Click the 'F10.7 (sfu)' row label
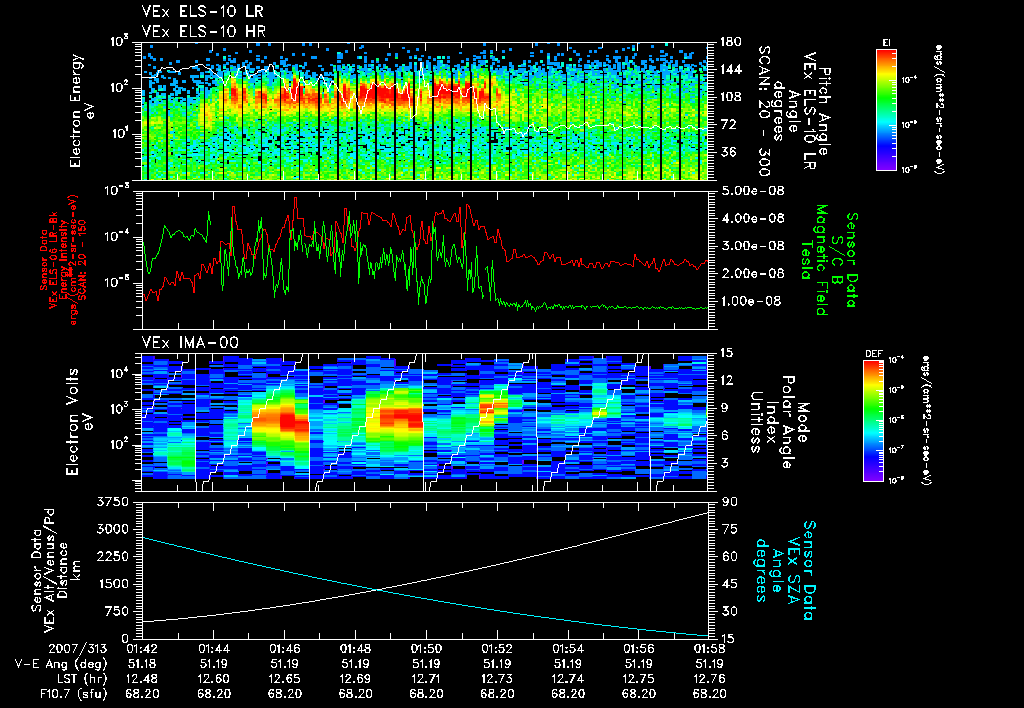Screen dimensions: 1024x708 pos(72,694)
